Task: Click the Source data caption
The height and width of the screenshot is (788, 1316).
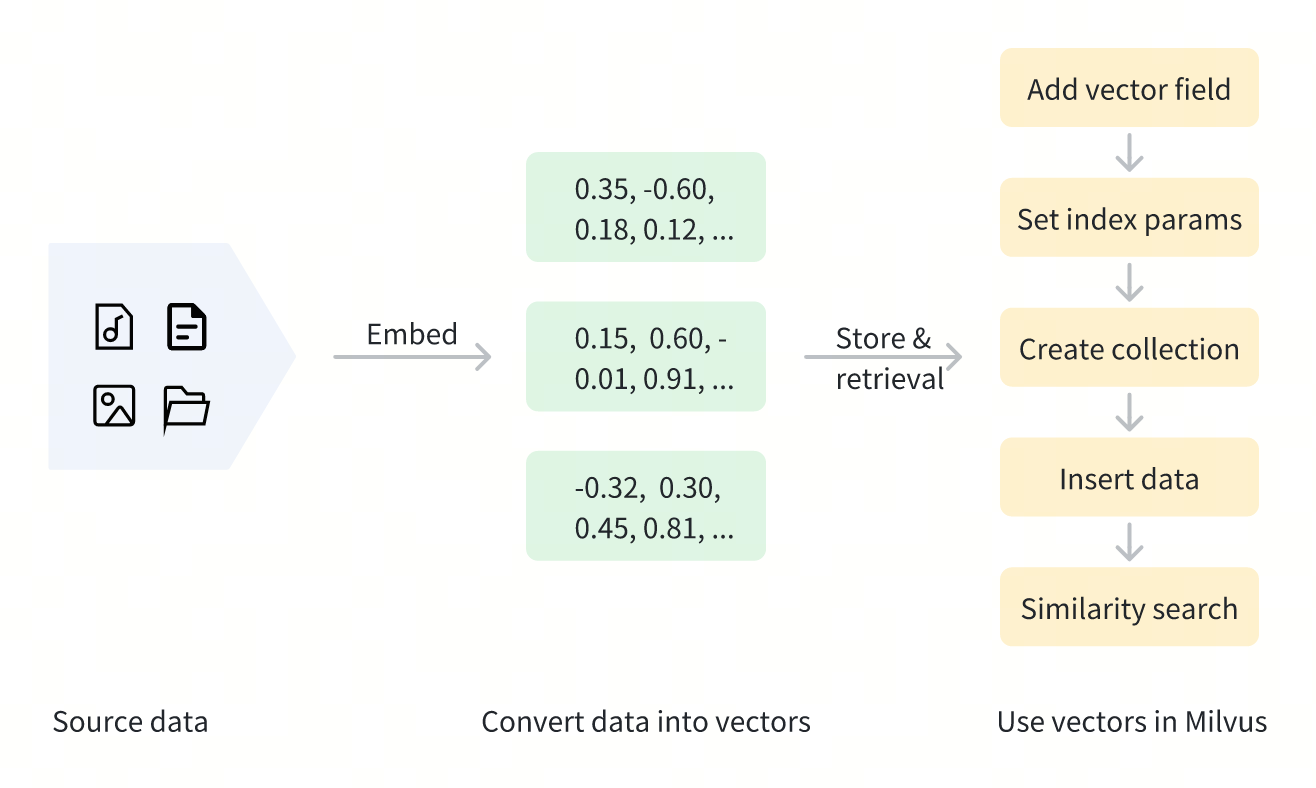Action: (x=130, y=722)
